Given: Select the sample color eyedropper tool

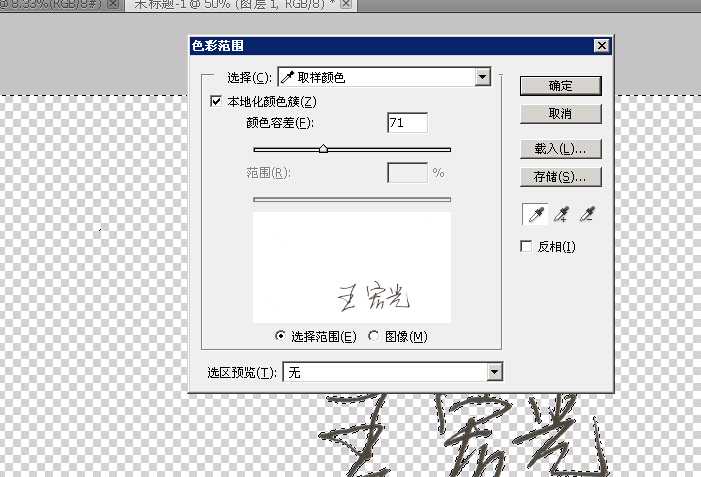Looking at the screenshot, I should point(535,215).
